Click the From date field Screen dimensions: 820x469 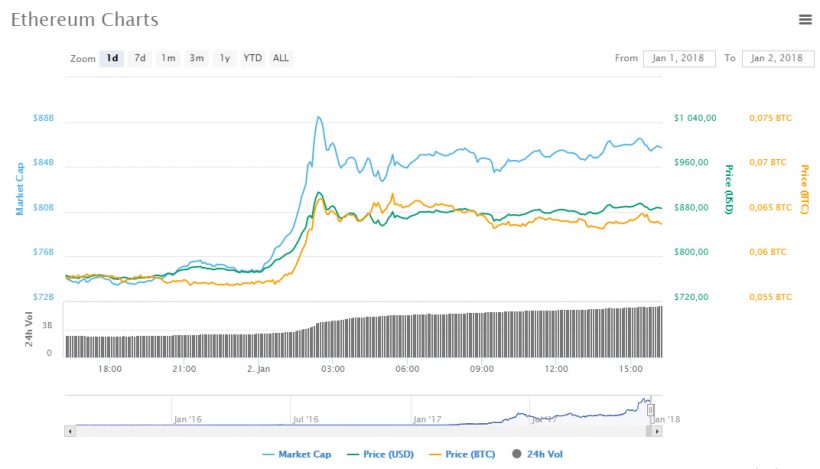pos(679,58)
